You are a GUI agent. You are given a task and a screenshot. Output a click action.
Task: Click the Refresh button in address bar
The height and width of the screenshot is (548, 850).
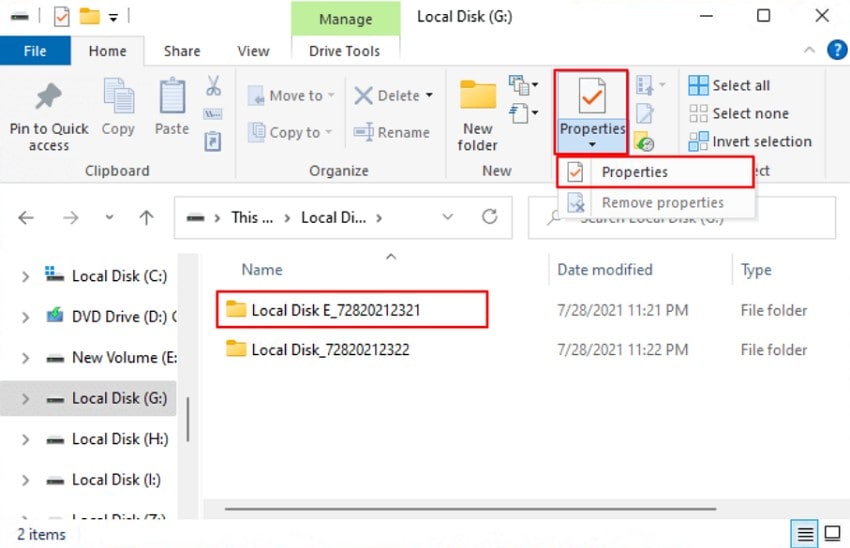(x=490, y=217)
